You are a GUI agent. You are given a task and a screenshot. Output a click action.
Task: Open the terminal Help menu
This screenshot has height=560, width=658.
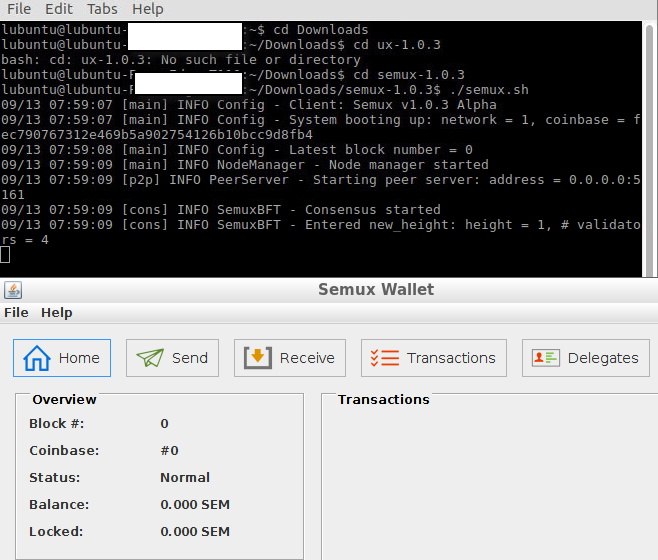(x=148, y=9)
